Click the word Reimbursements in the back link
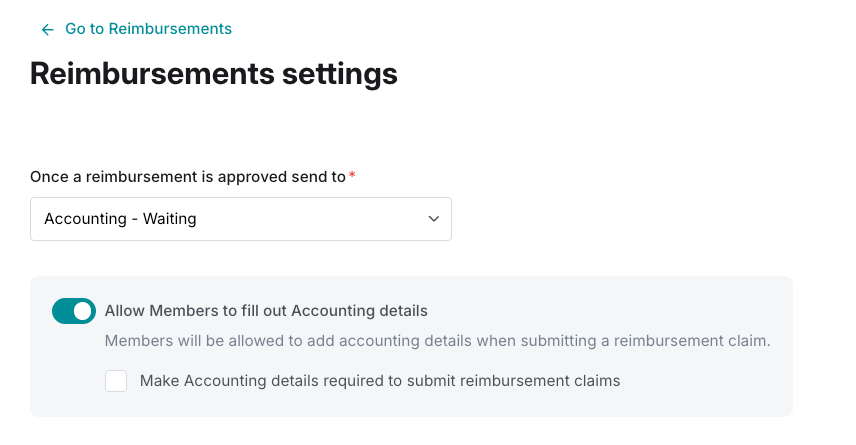This screenshot has width=856, height=445. pos(170,29)
